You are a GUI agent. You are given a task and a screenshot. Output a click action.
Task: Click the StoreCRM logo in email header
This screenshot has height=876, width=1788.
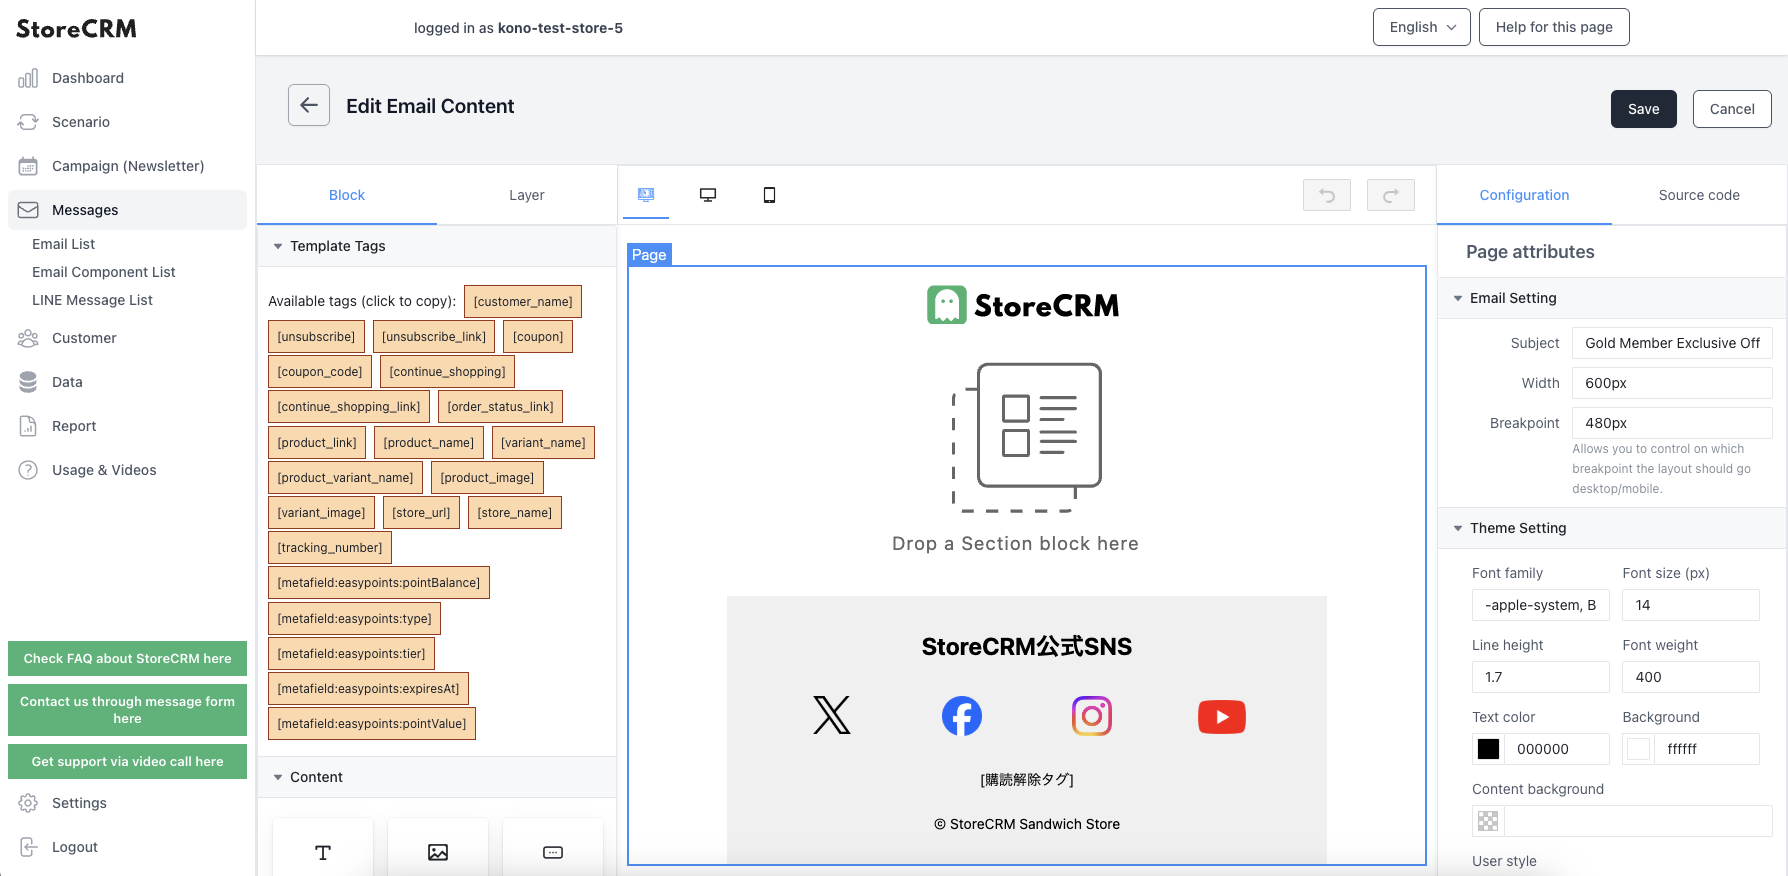pos(1023,305)
